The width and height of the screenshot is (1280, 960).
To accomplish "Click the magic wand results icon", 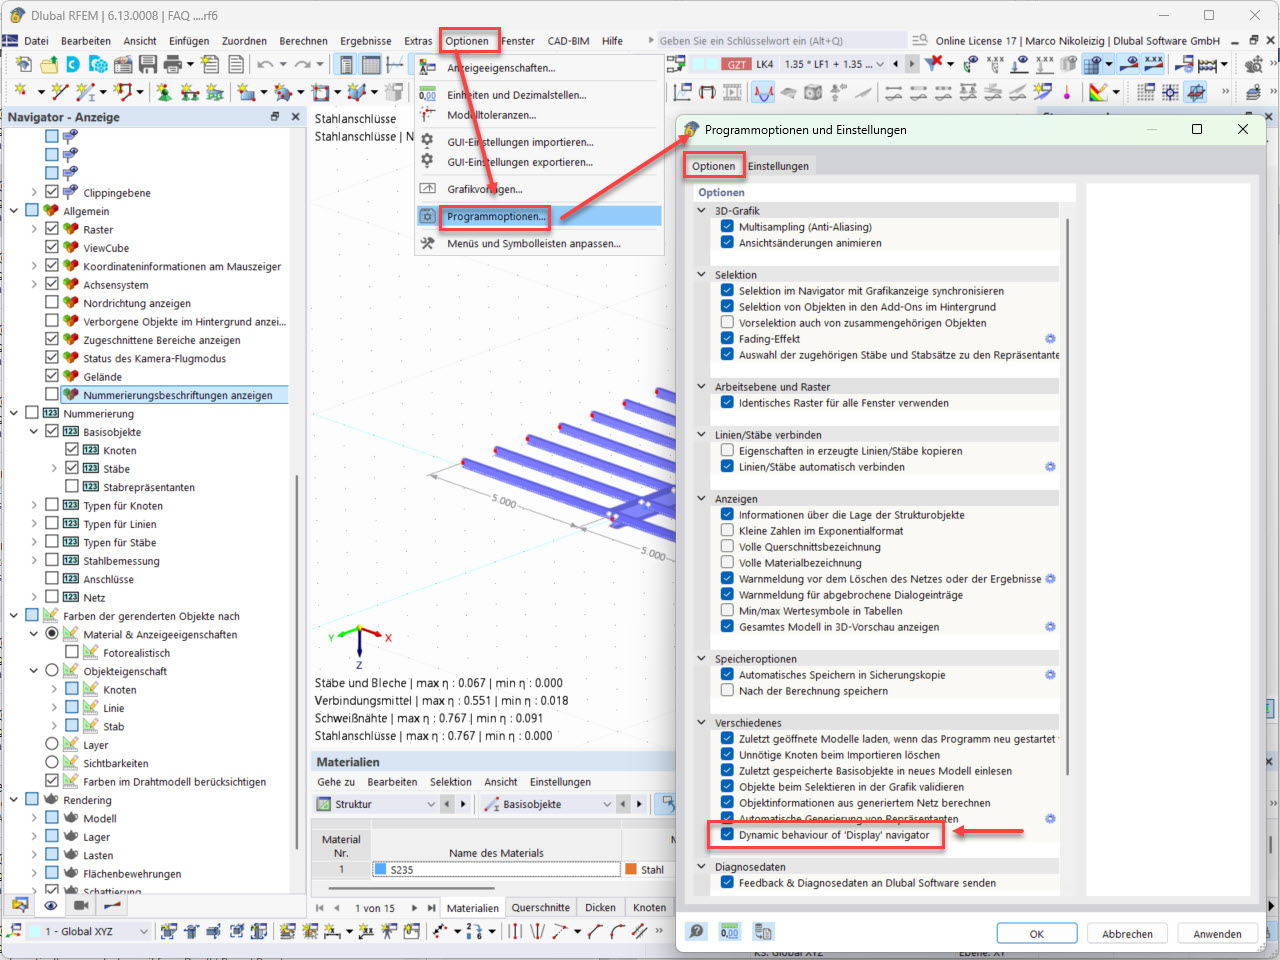I will click(1043, 90).
